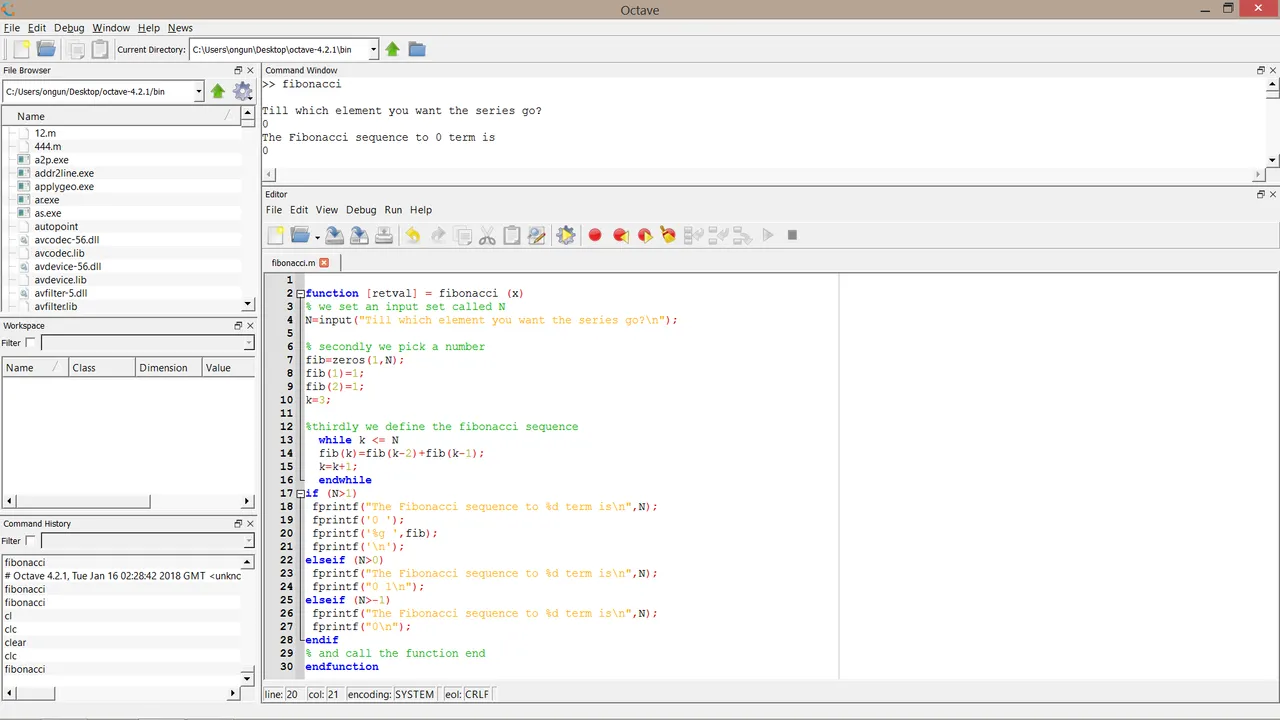Go up one directory in main toolbar

tap(392, 49)
